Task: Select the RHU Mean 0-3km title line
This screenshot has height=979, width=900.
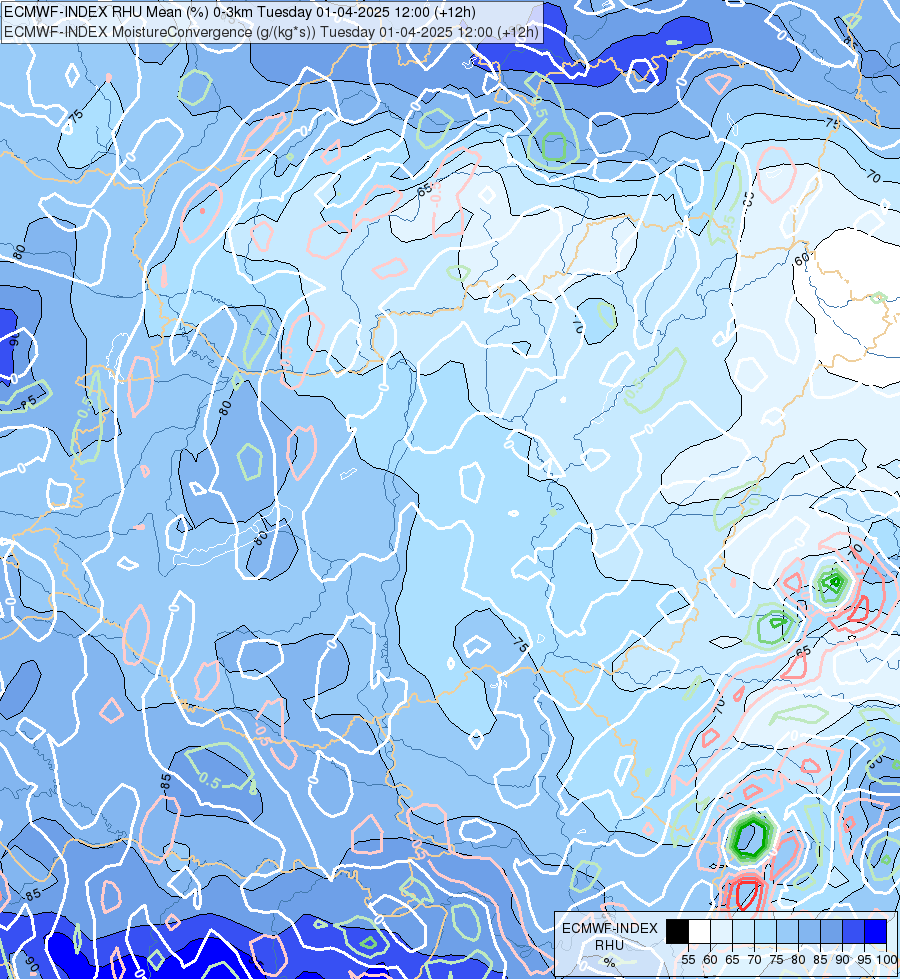Action: pyautogui.click(x=240, y=12)
